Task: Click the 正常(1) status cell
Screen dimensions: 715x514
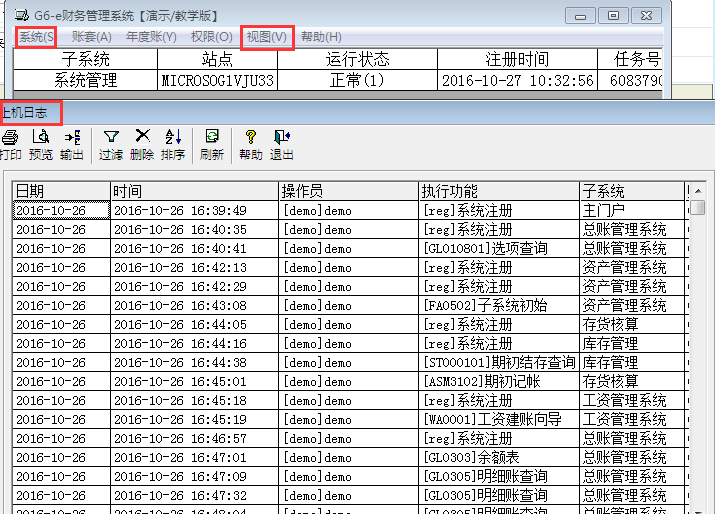Action: tap(358, 81)
